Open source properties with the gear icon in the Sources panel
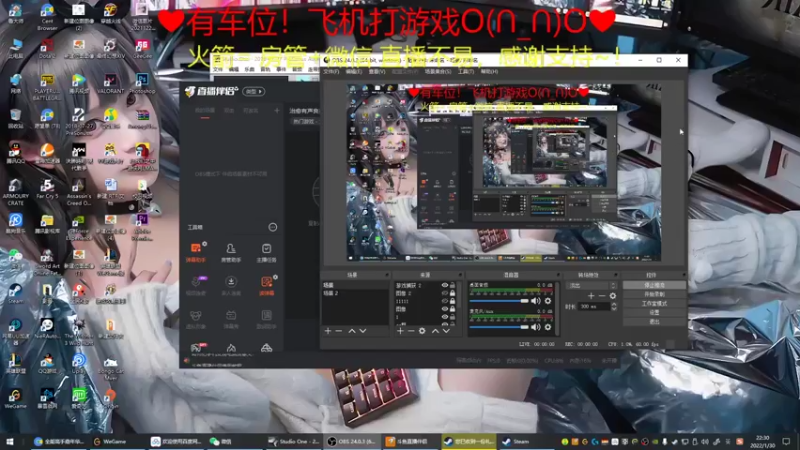The width and height of the screenshot is (800, 450). click(x=422, y=331)
